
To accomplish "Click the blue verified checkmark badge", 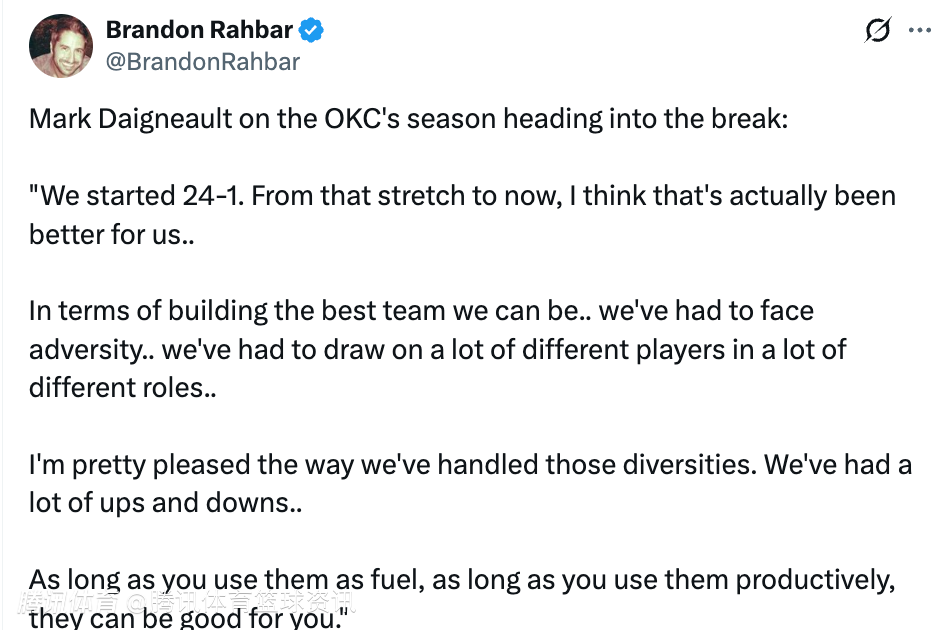I will (x=312, y=31).
